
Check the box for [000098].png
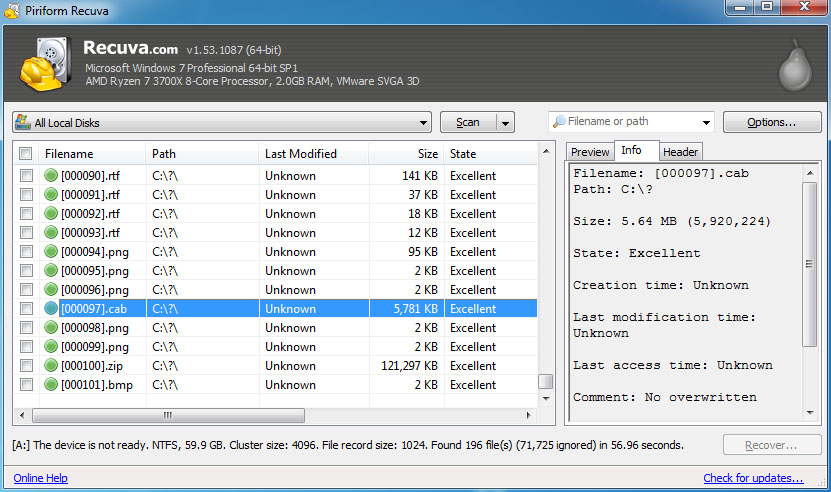click(x=26, y=327)
